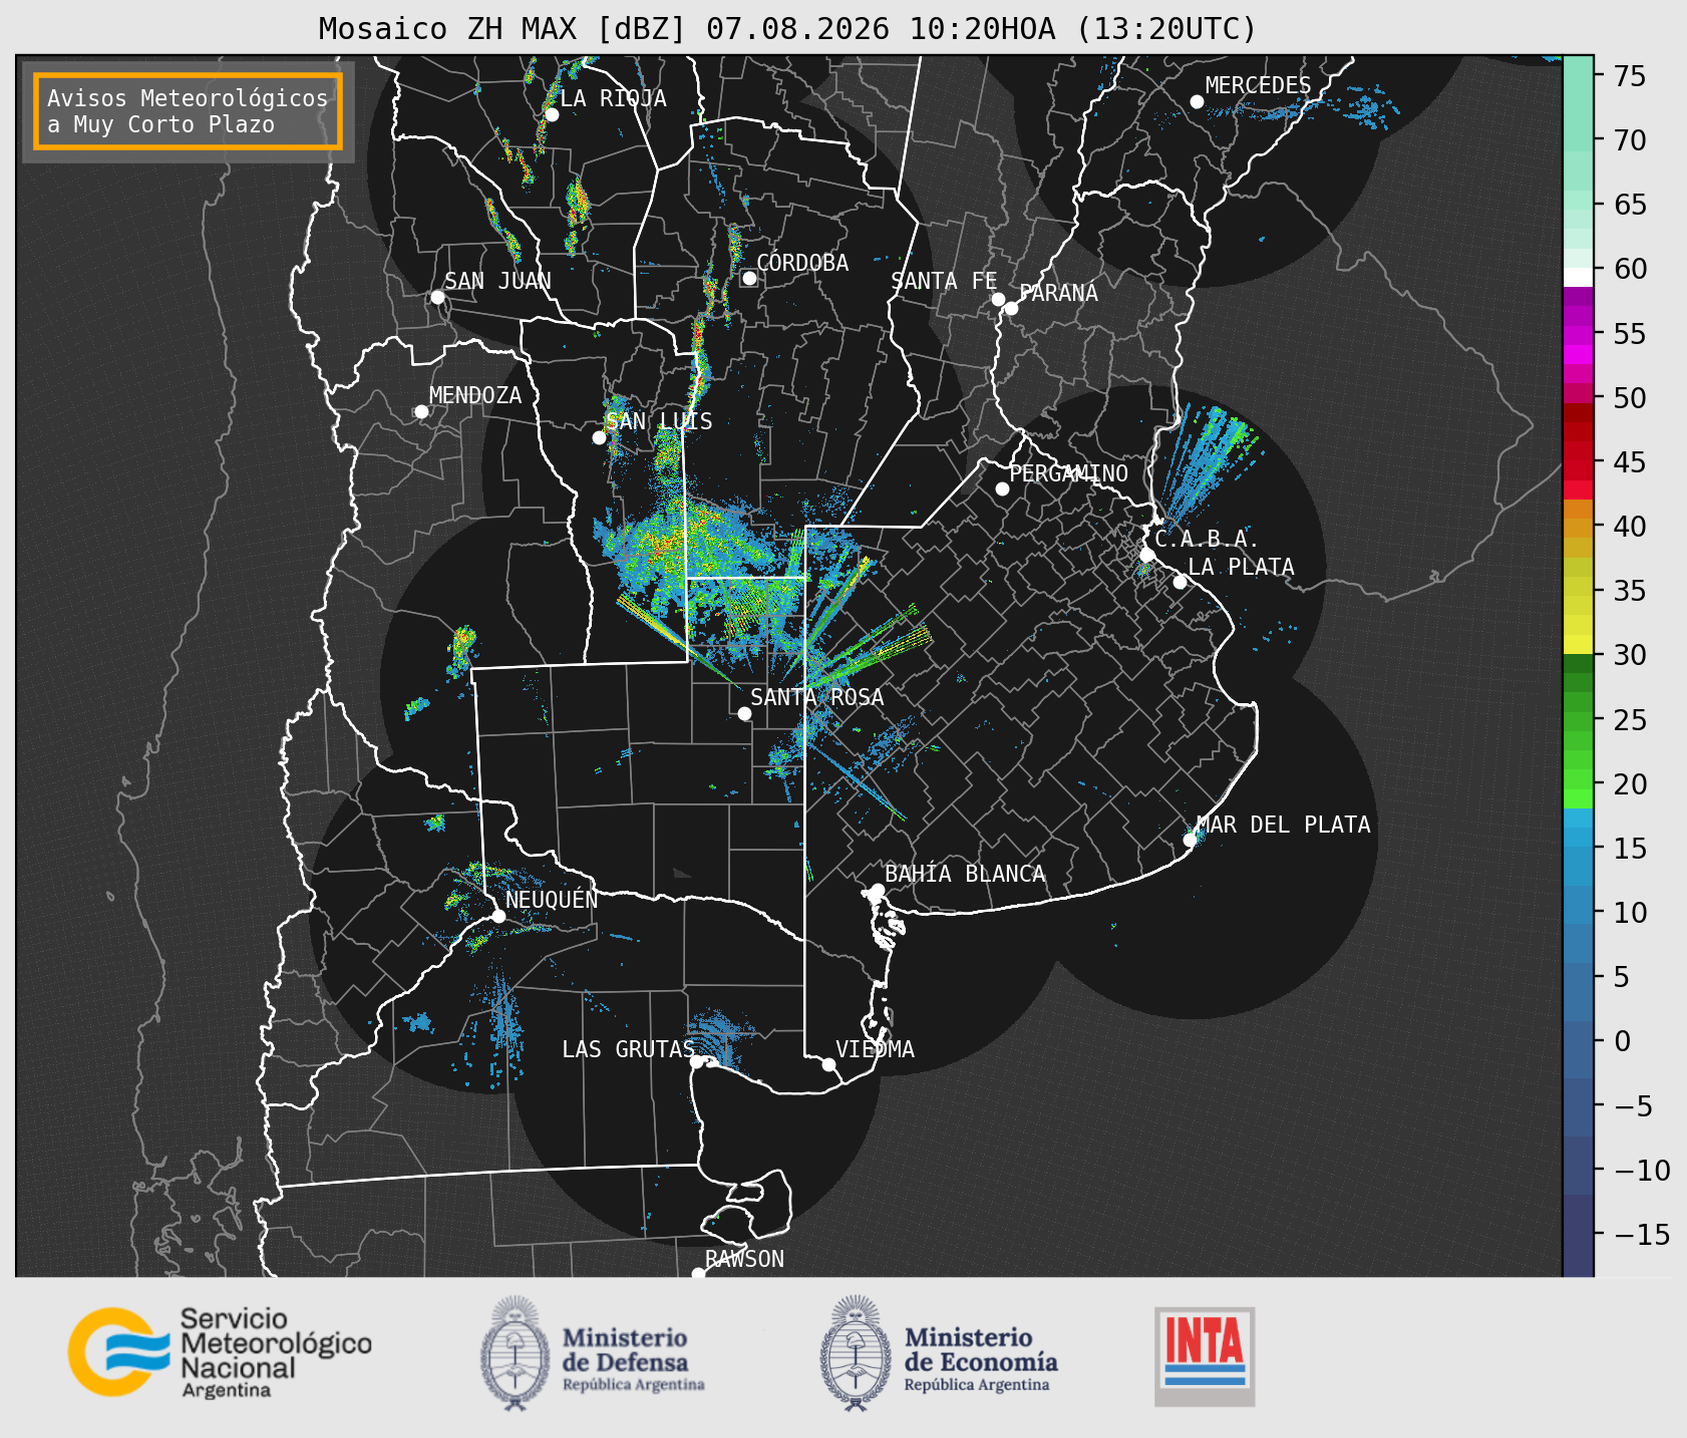Click the San Luis city marker dot

tap(599, 437)
